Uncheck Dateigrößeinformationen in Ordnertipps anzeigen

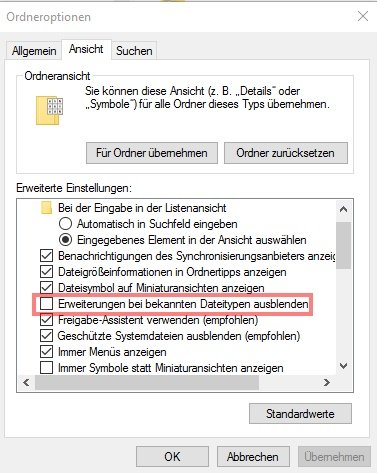[x=46, y=272]
